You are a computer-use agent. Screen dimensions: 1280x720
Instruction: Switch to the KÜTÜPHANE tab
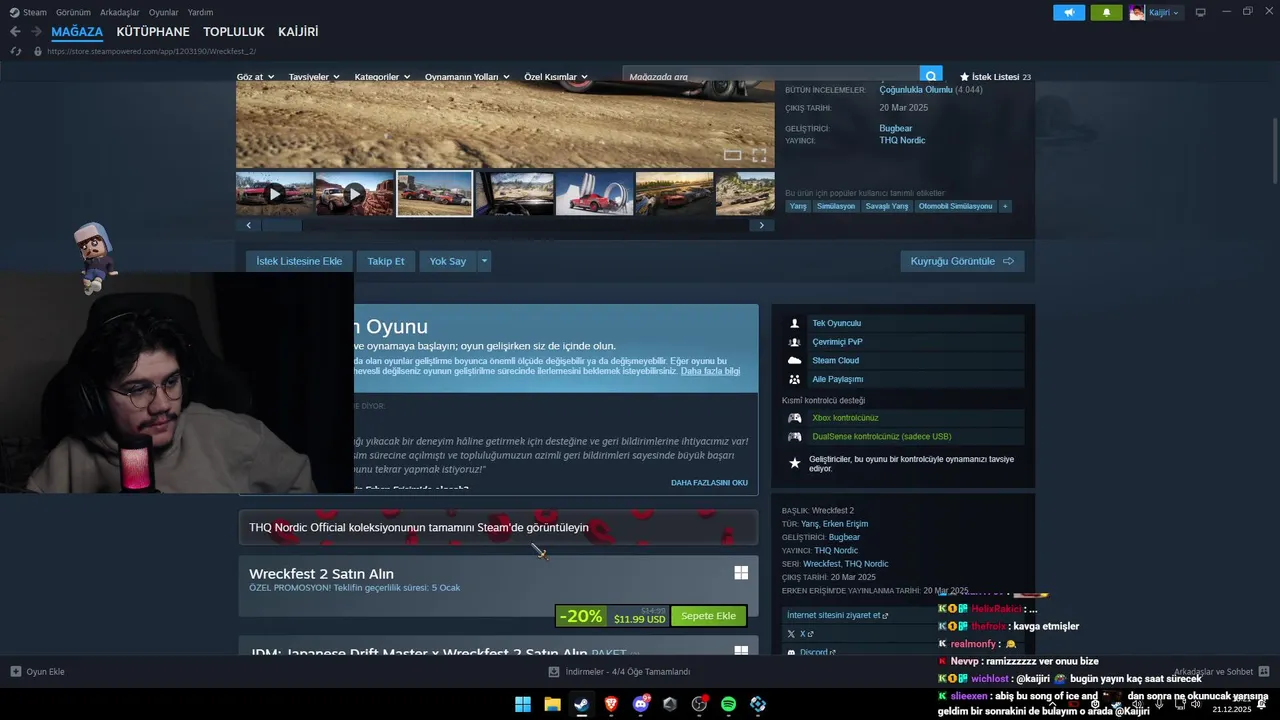coord(153,32)
